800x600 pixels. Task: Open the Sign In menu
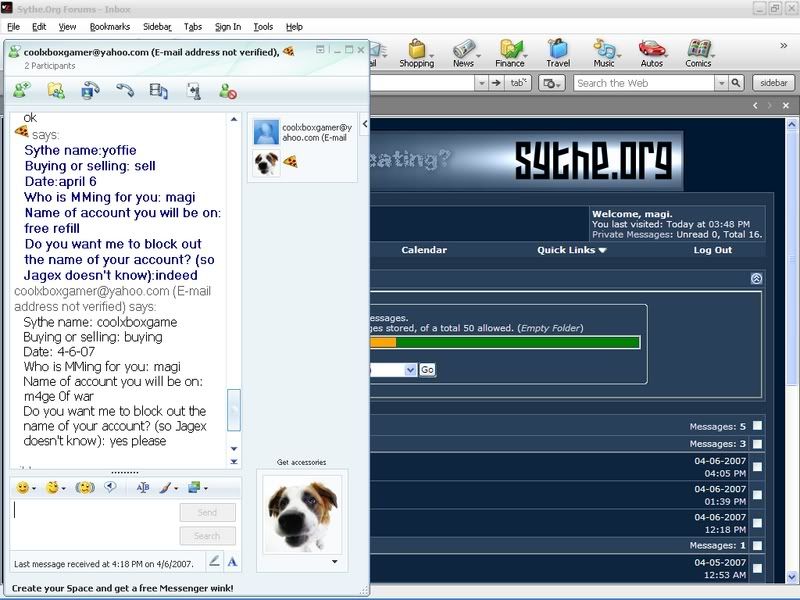[x=228, y=27]
